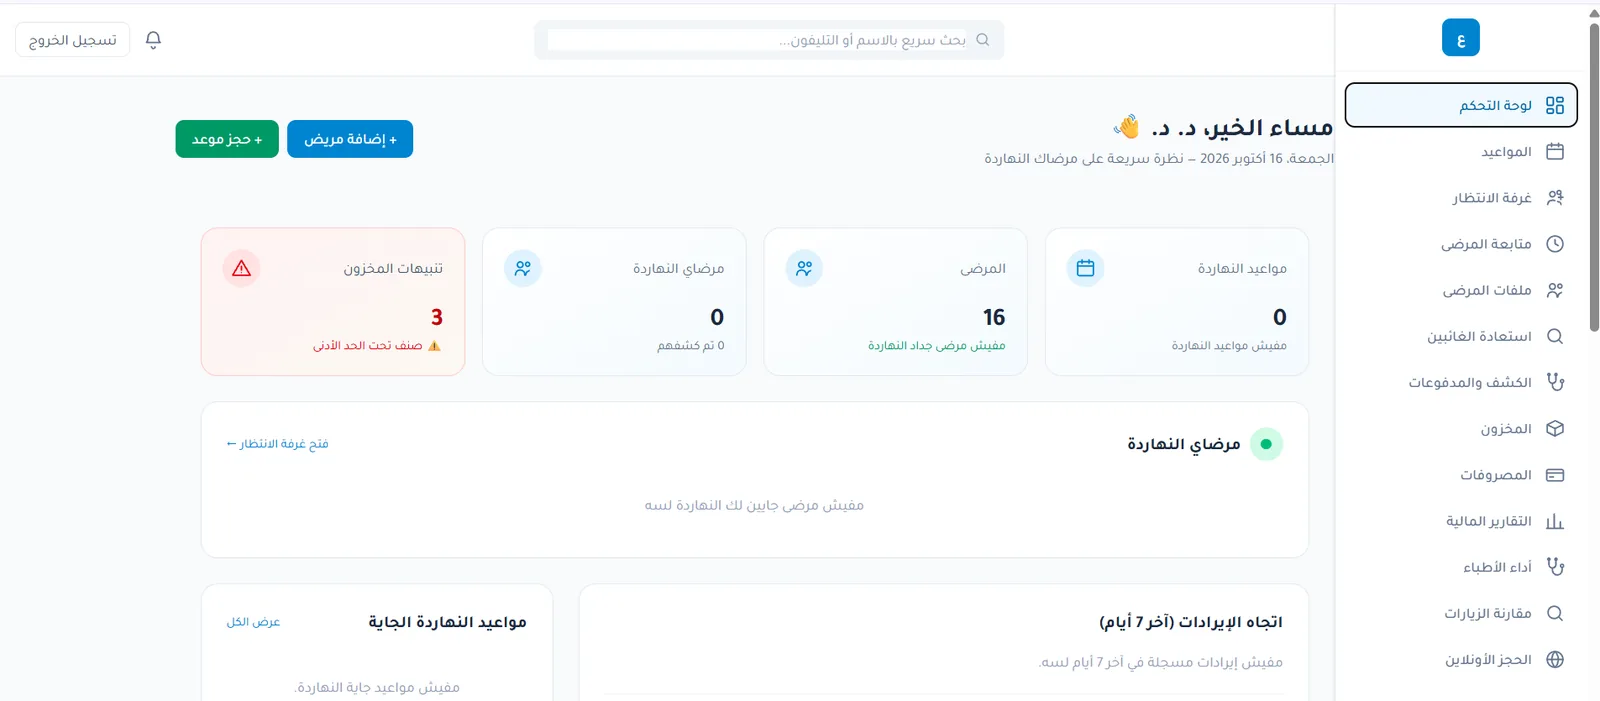Open فتح غرفة الانتظار link
The image size is (1600, 701).
(x=278, y=444)
